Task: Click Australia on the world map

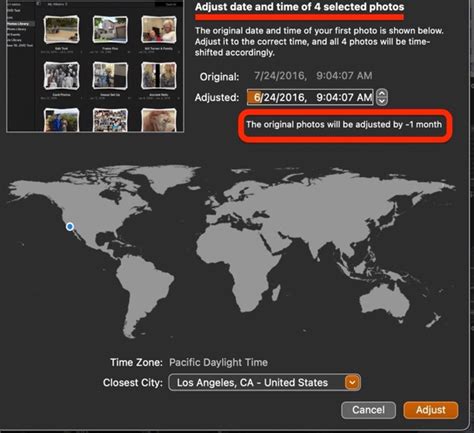Action: 385,303
